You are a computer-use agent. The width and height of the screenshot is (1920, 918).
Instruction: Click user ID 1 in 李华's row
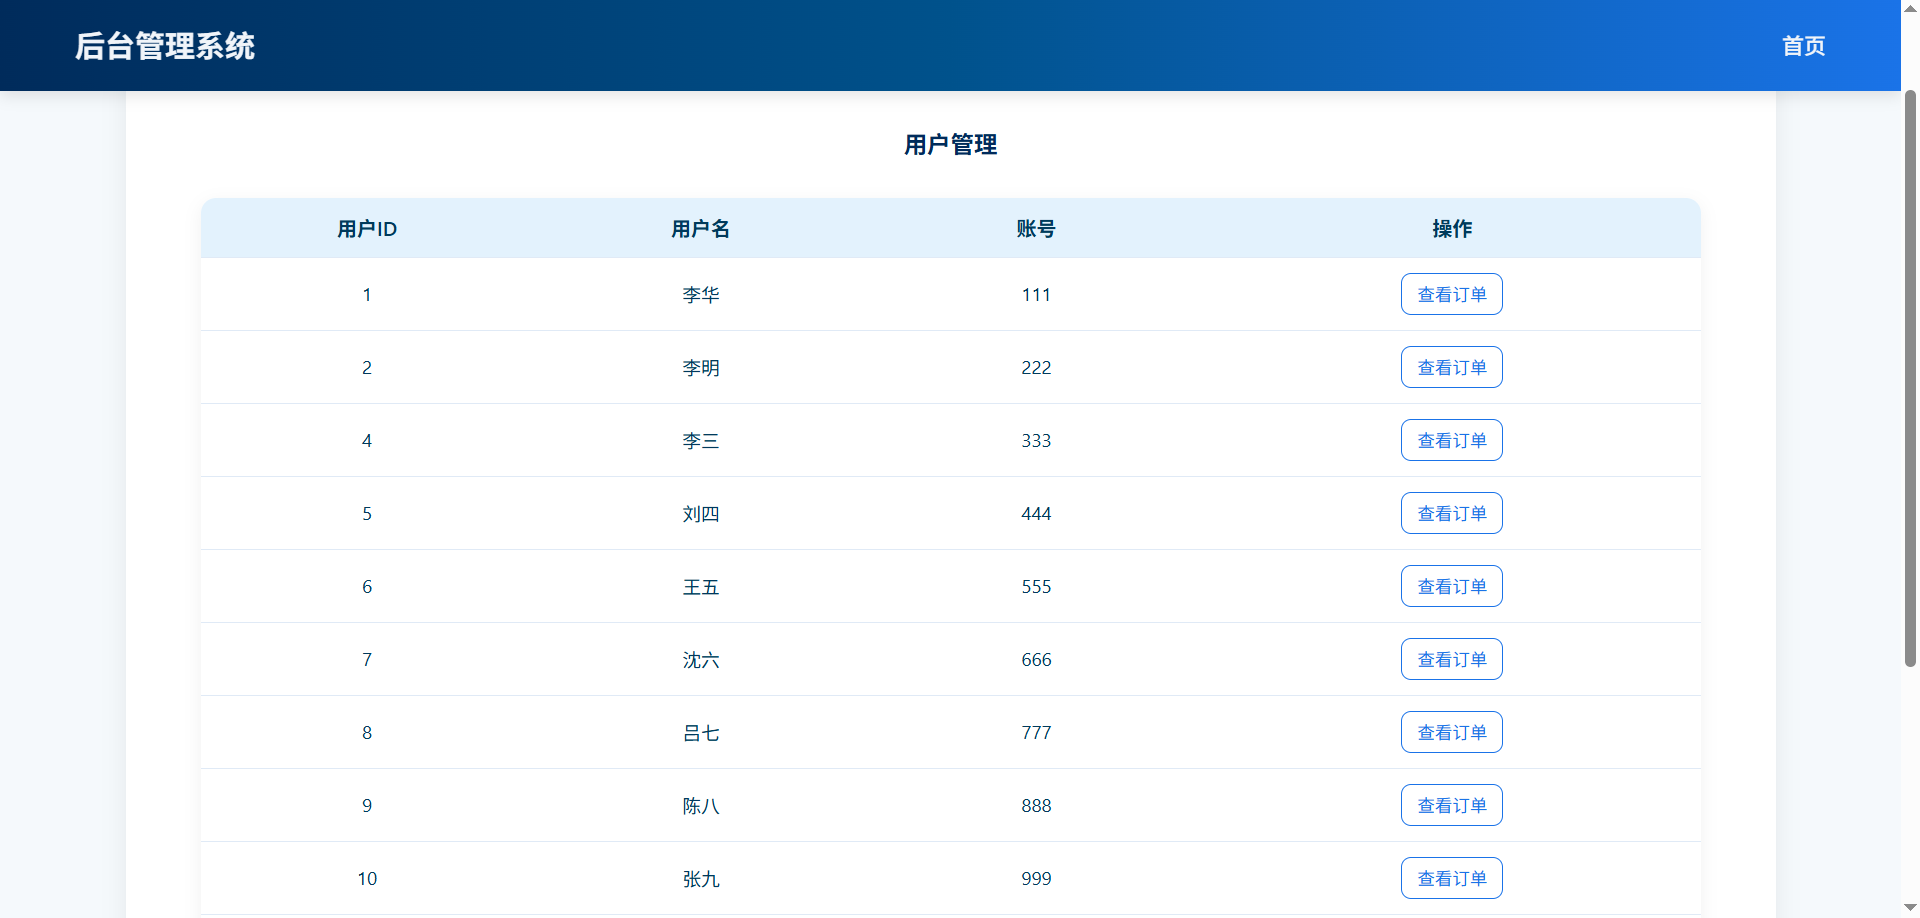(x=367, y=295)
